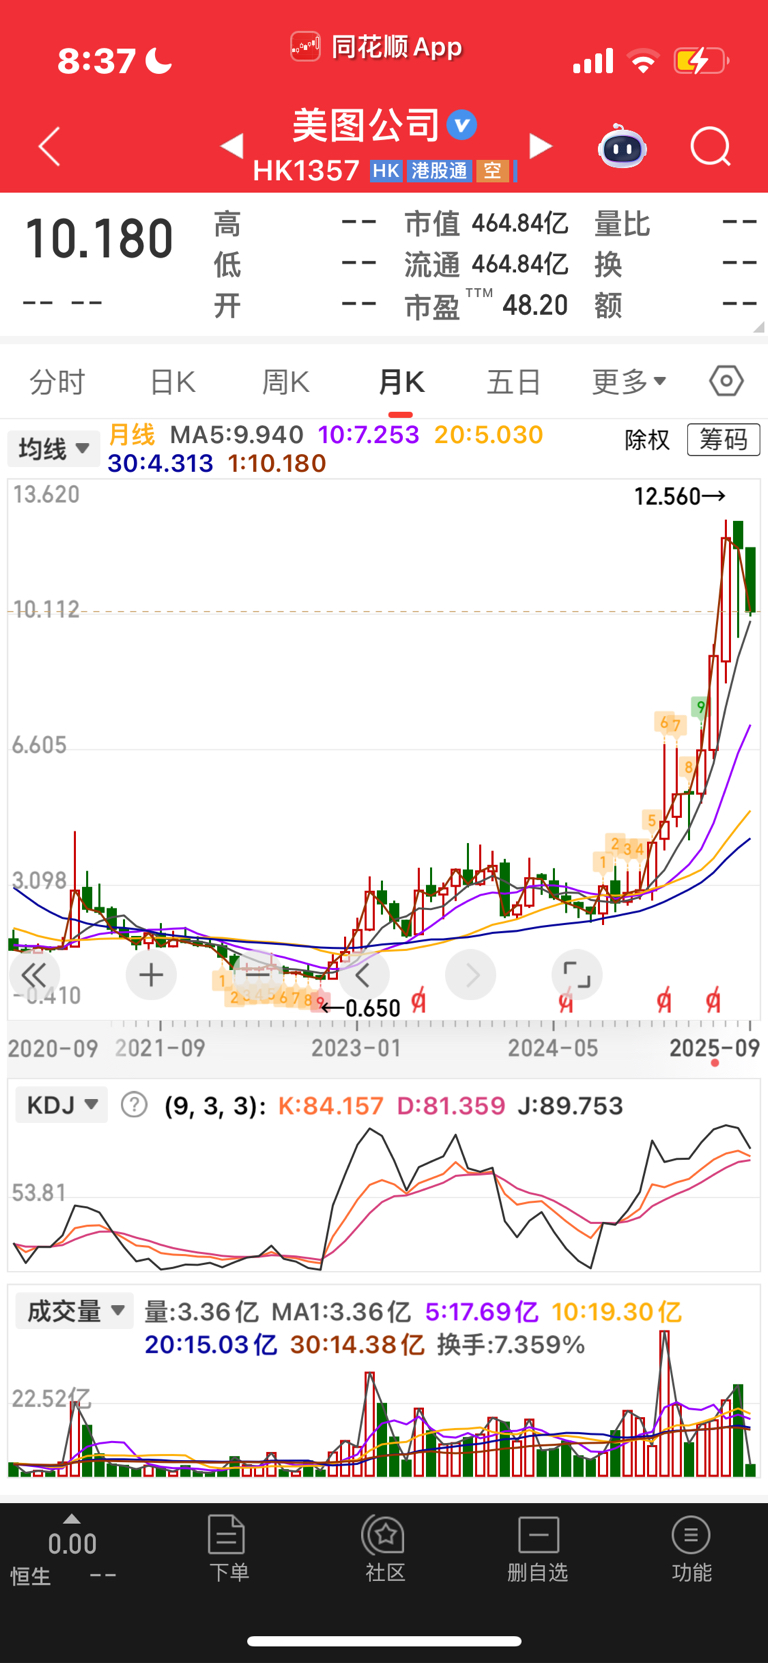Tap the 2025-09 date axis label
This screenshot has width=768, height=1663.
tap(714, 1048)
